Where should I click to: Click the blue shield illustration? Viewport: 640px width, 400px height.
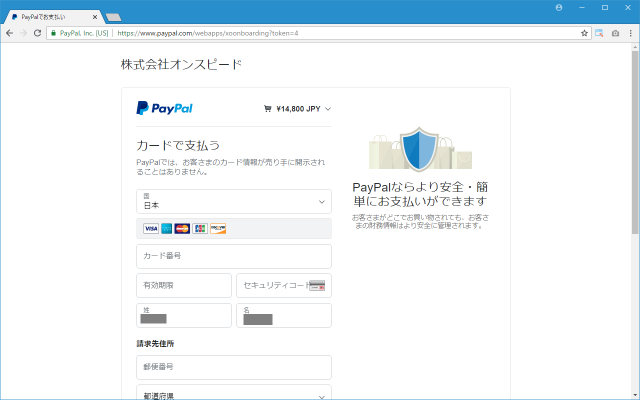coord(420,149)
